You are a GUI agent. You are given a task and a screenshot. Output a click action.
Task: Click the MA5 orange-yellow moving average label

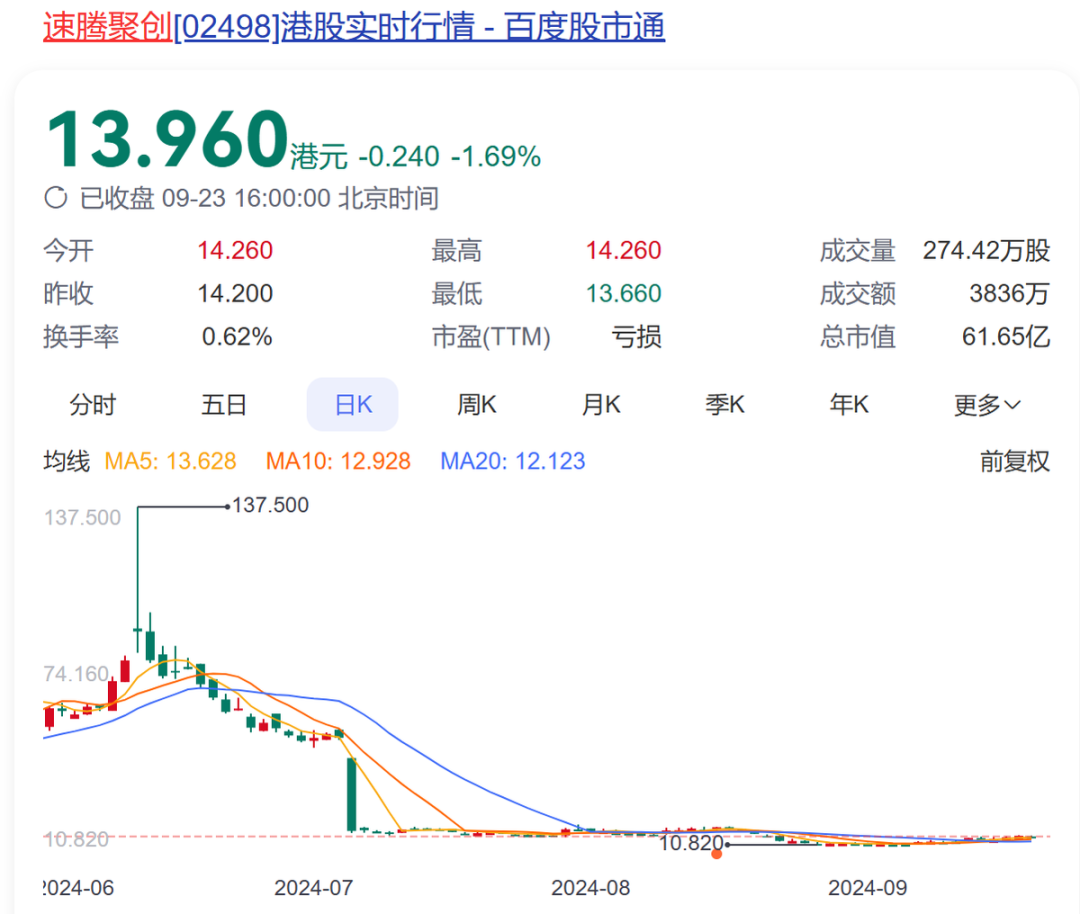170,461
